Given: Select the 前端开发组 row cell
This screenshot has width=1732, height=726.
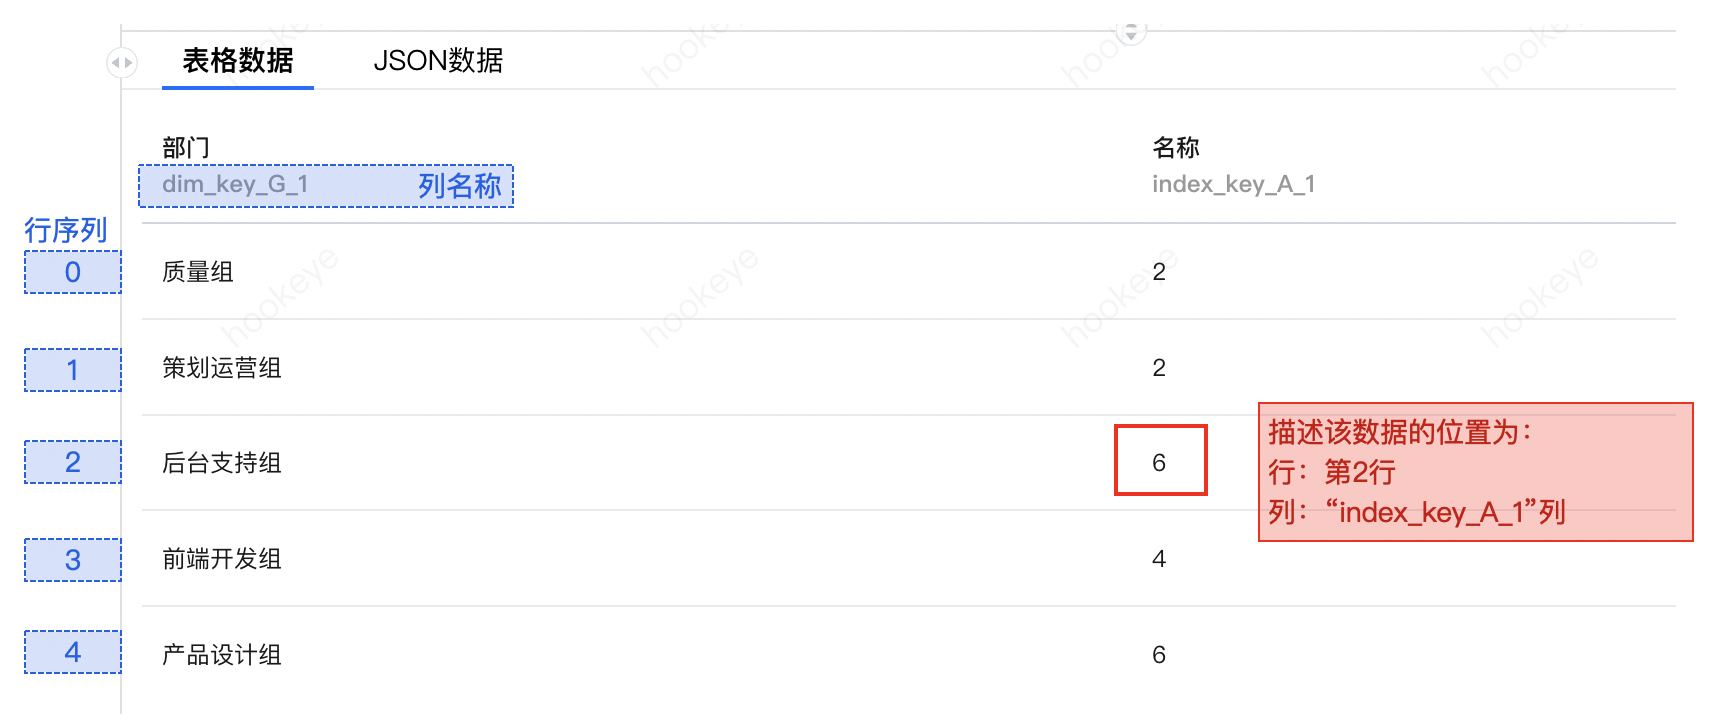Looking at the screenshot, I should click(222, 559).
